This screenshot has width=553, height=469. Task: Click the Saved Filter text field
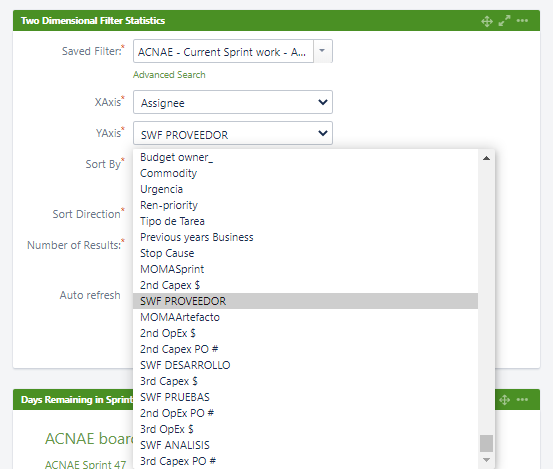(223, 51)
